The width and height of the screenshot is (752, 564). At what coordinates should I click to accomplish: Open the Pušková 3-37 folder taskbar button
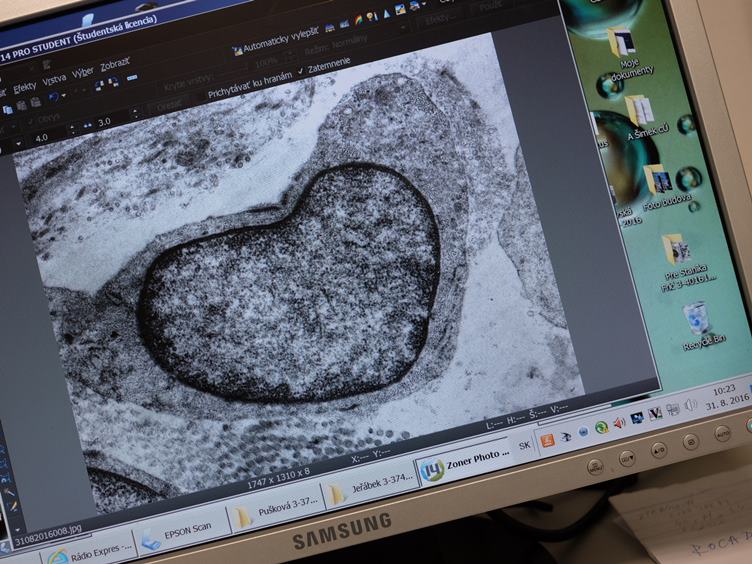[276, 510]
